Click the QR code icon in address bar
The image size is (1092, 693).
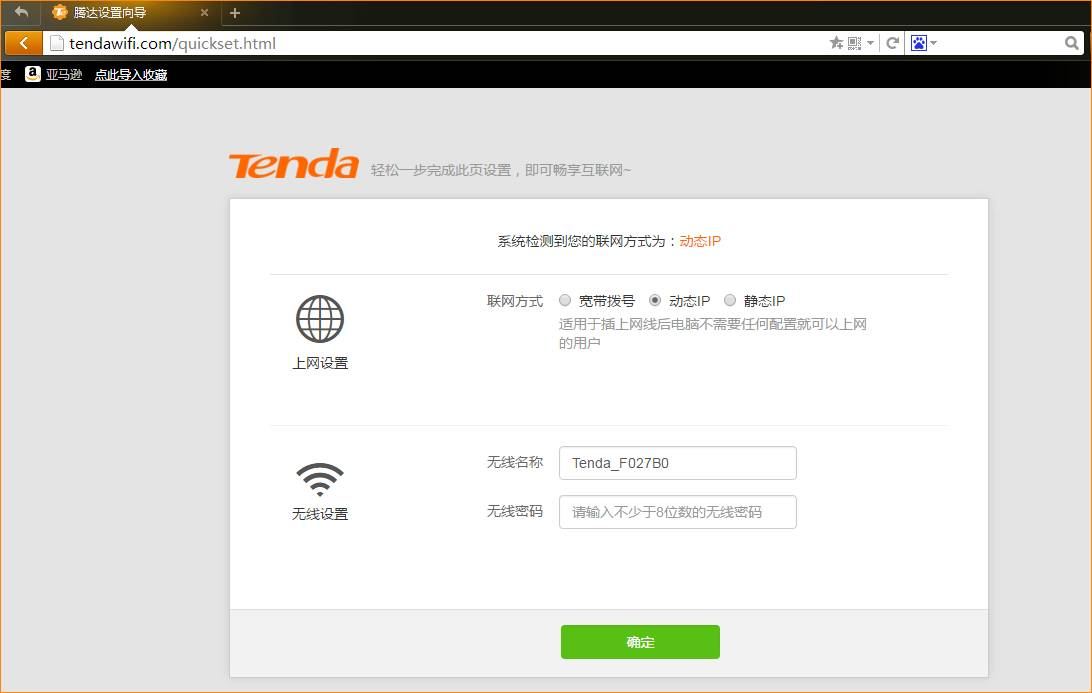[x=855, y=43]
